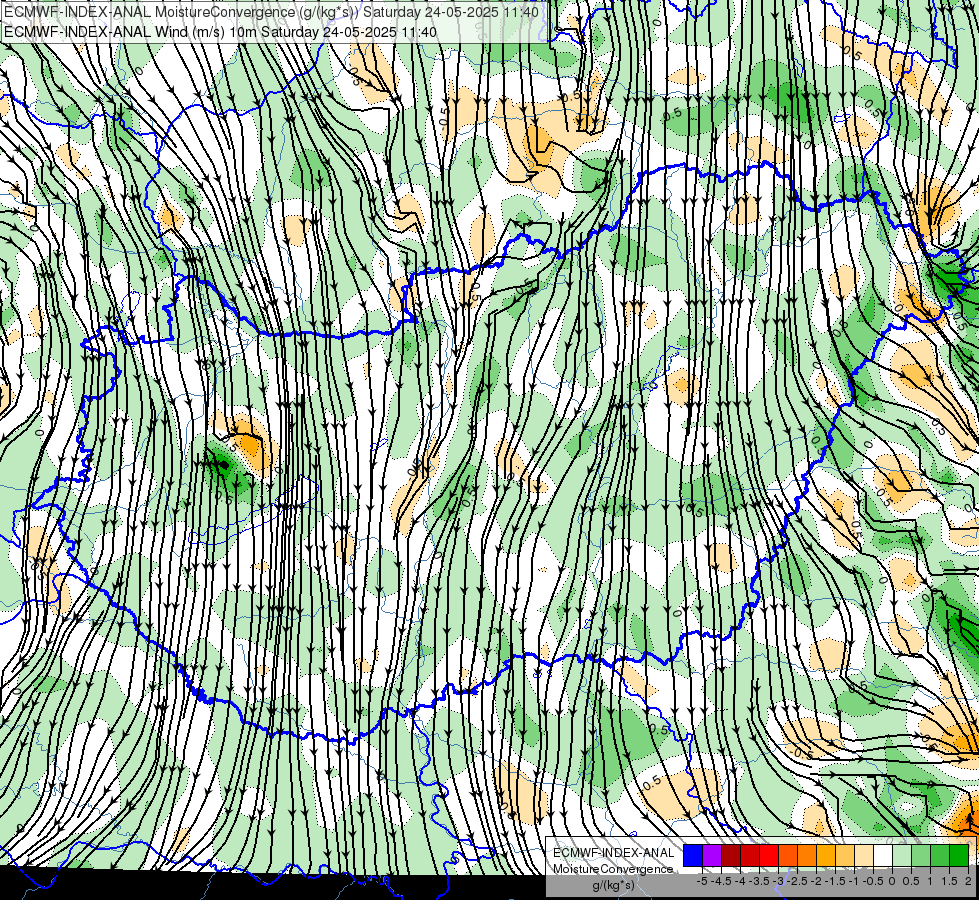Click the -3.5 tick label on the legend
This screenshot has width=979, height=900.
tap(759, 881)
